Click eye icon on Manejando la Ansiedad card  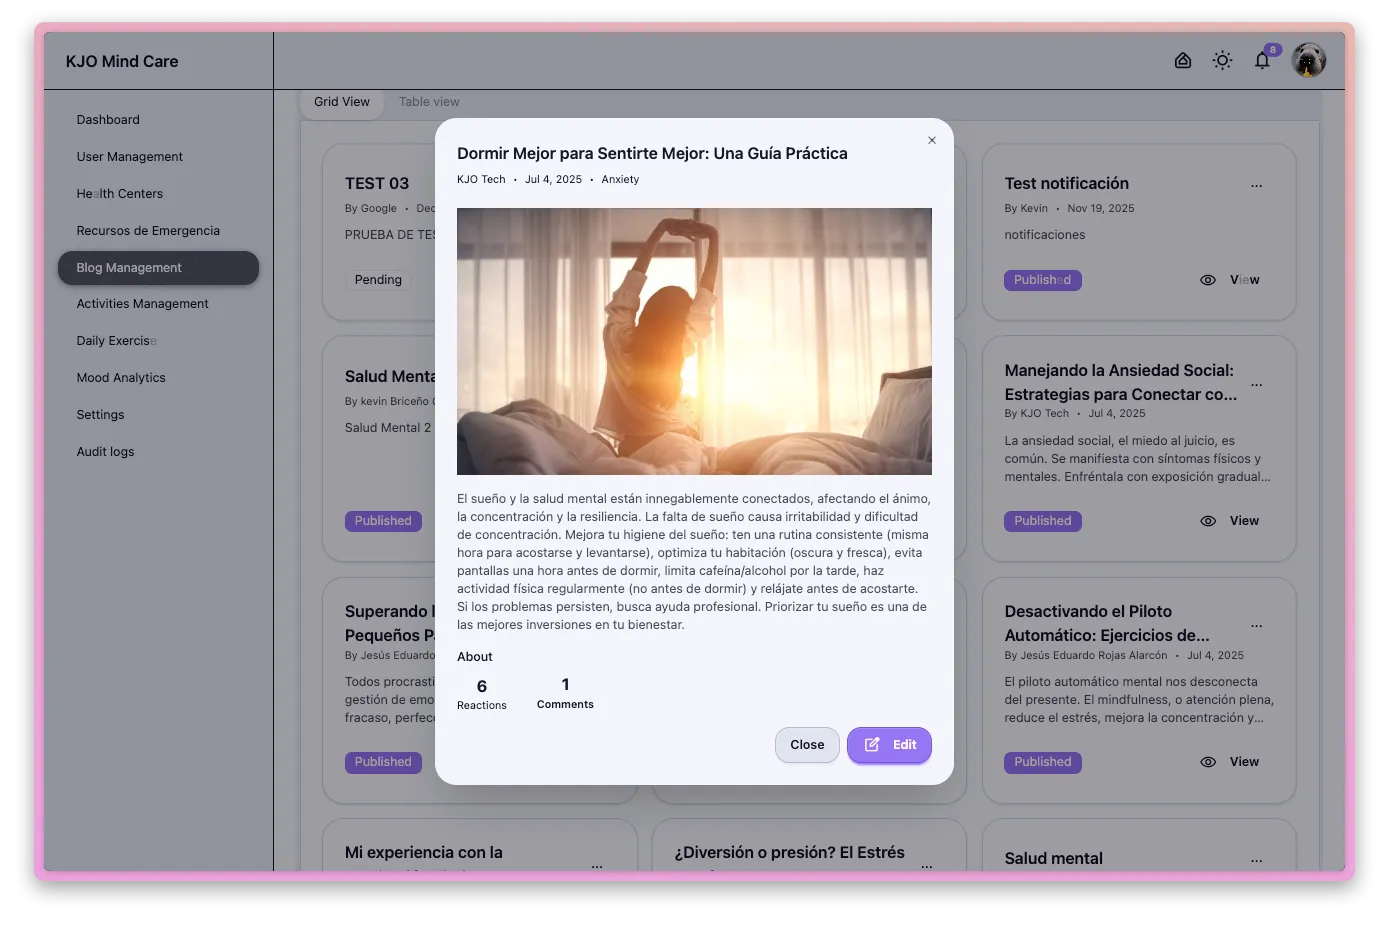click(x=1207, y=521)
